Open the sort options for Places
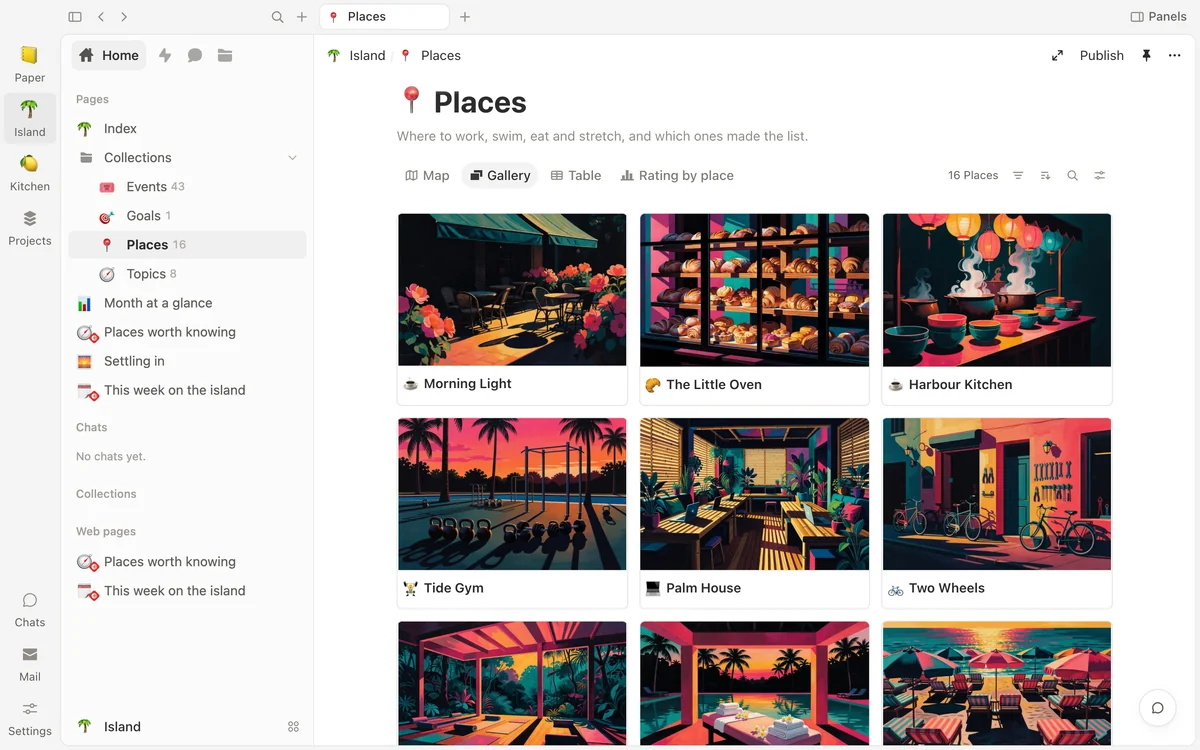Viewport: 1200px width, 750px height. tap(1045, 176)
